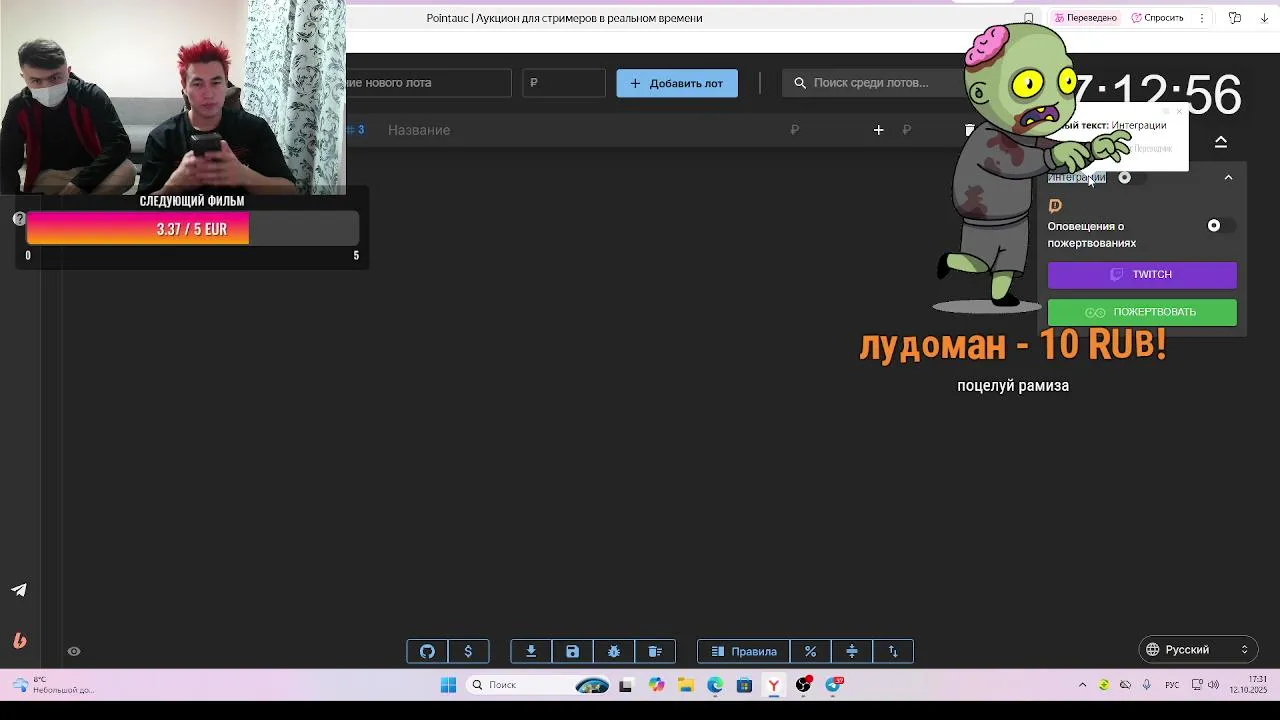Open Yandex Browser from taskbar

[774, 685]
